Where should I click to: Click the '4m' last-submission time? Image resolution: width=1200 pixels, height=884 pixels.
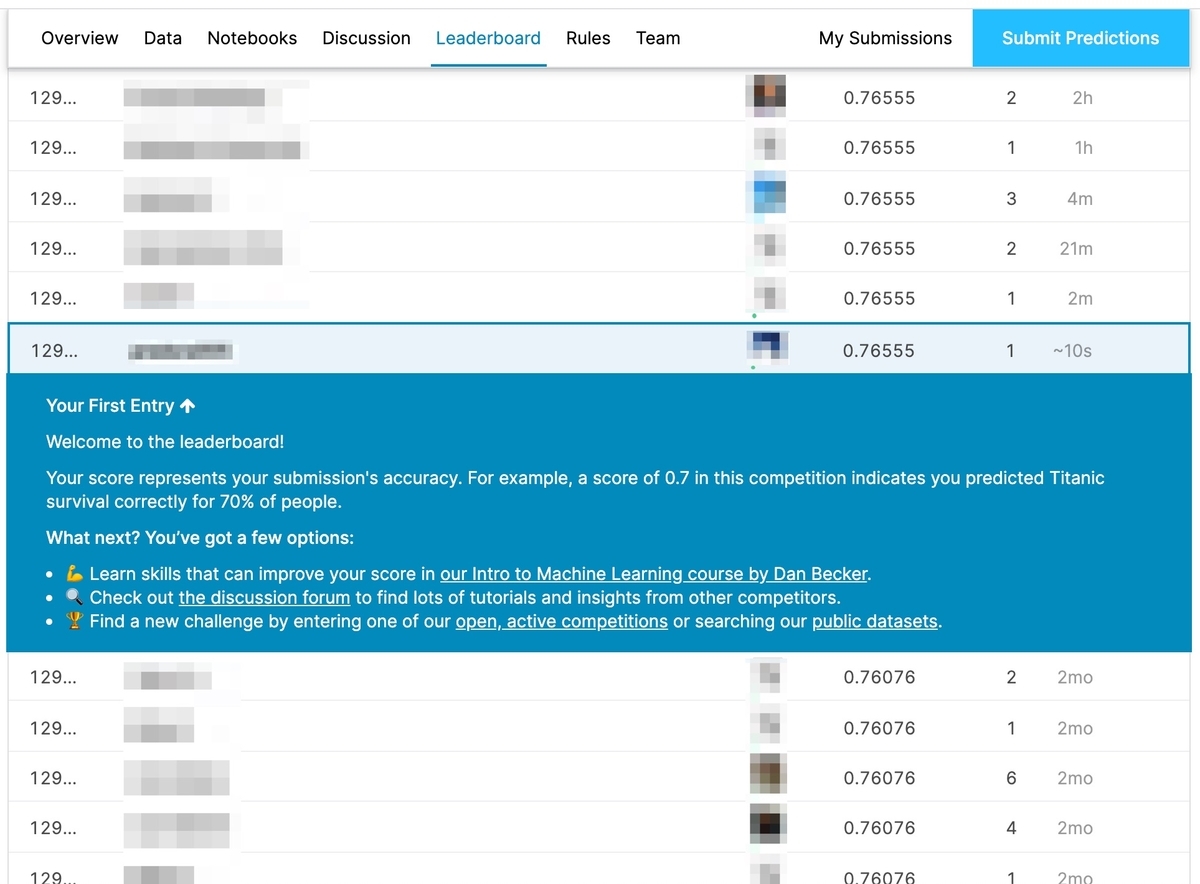(1079, 199)
